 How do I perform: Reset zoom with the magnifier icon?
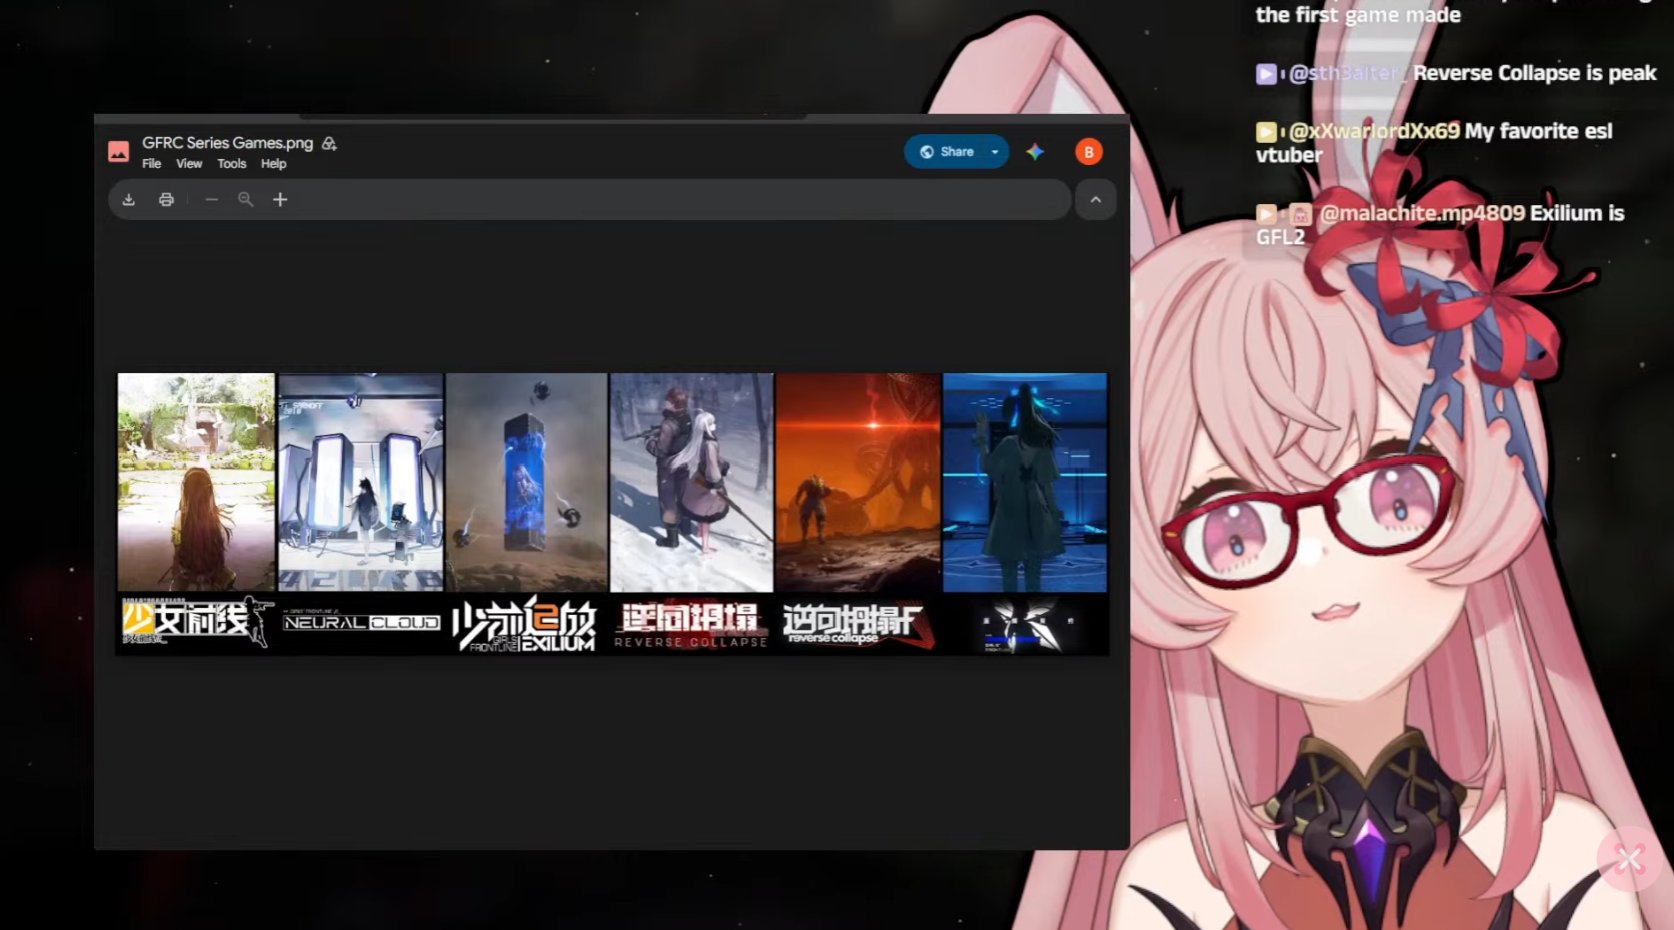click(x=245, y=200)
